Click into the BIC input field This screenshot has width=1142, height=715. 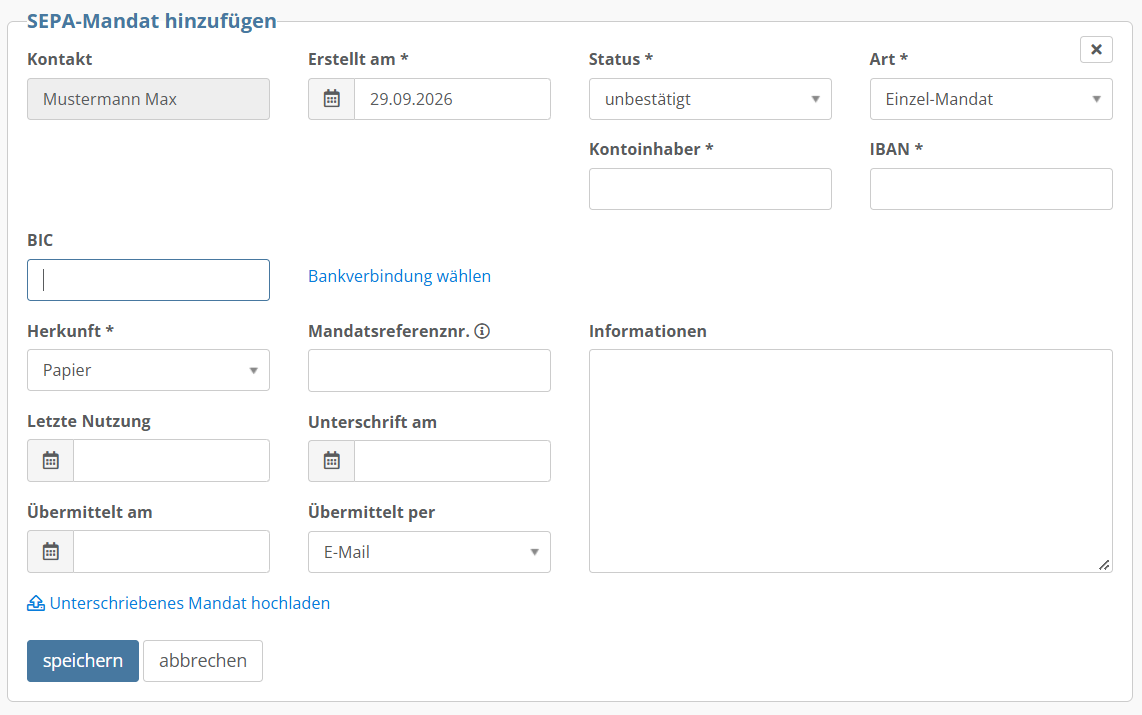click(149, 280)
